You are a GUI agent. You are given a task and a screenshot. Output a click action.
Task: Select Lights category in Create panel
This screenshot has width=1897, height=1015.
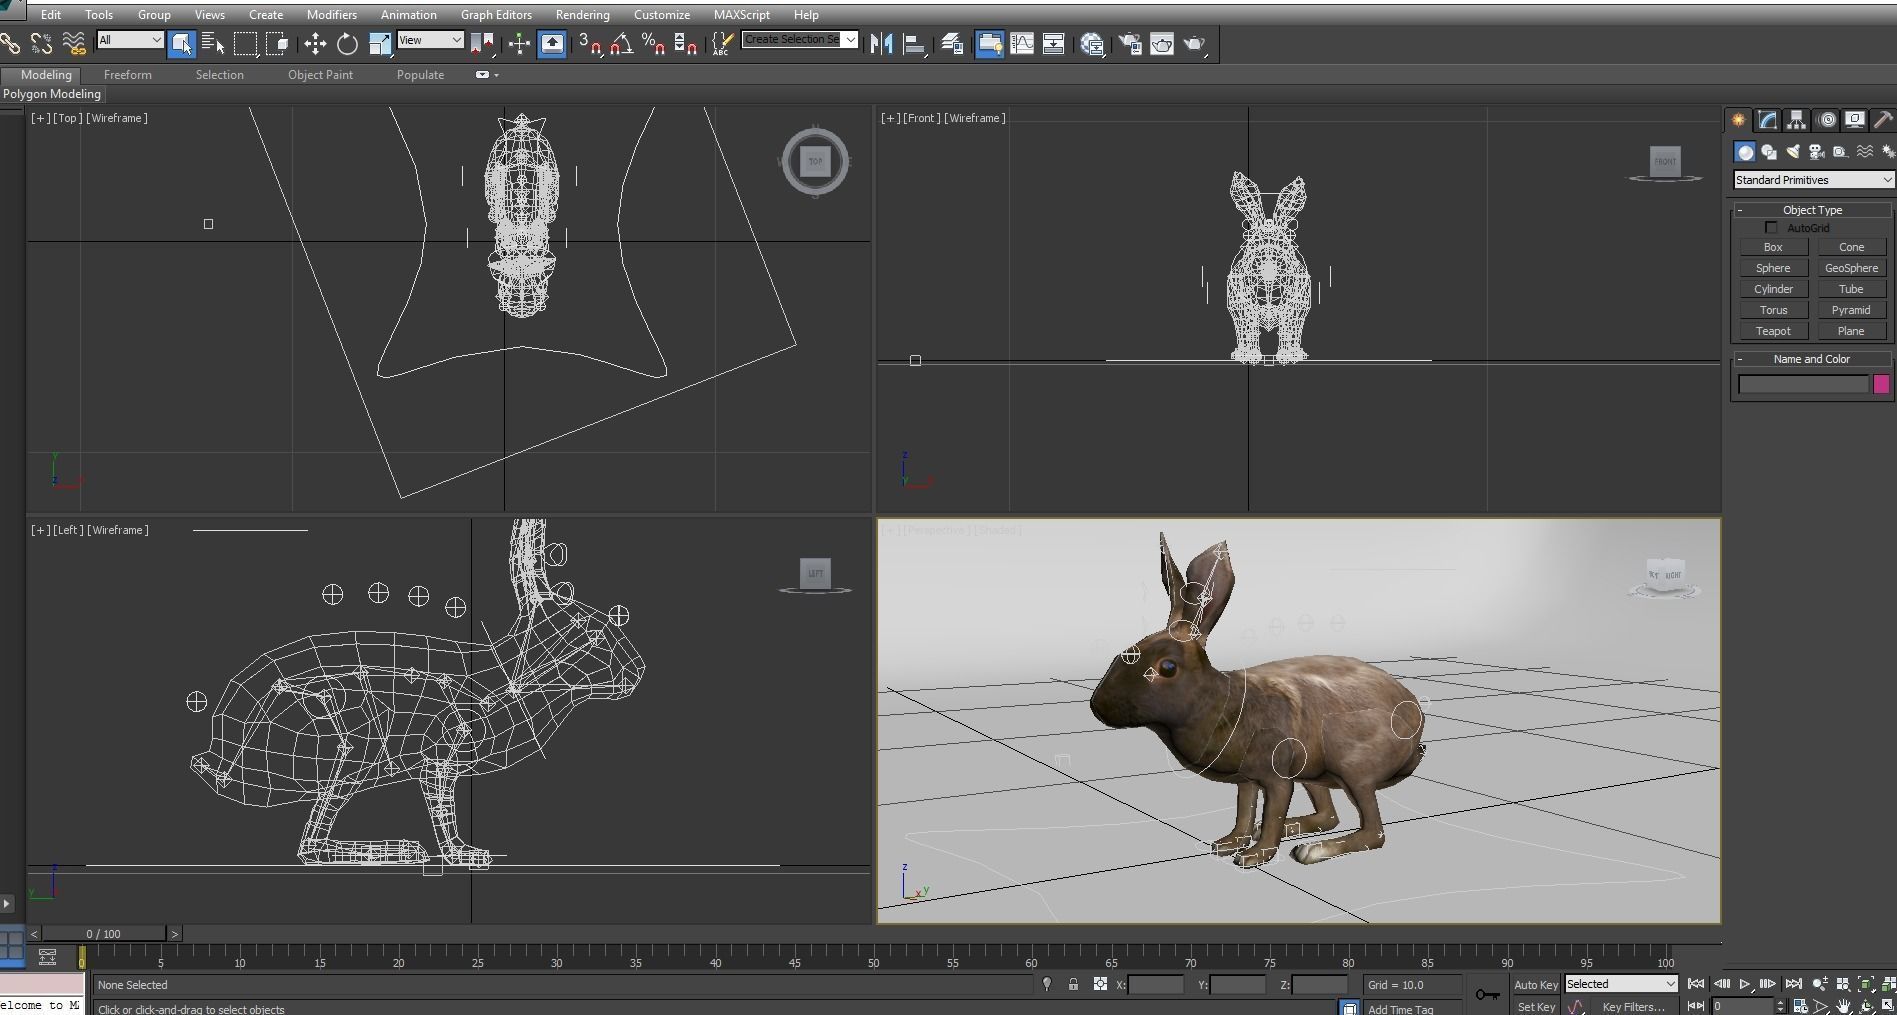[1793, 152]
